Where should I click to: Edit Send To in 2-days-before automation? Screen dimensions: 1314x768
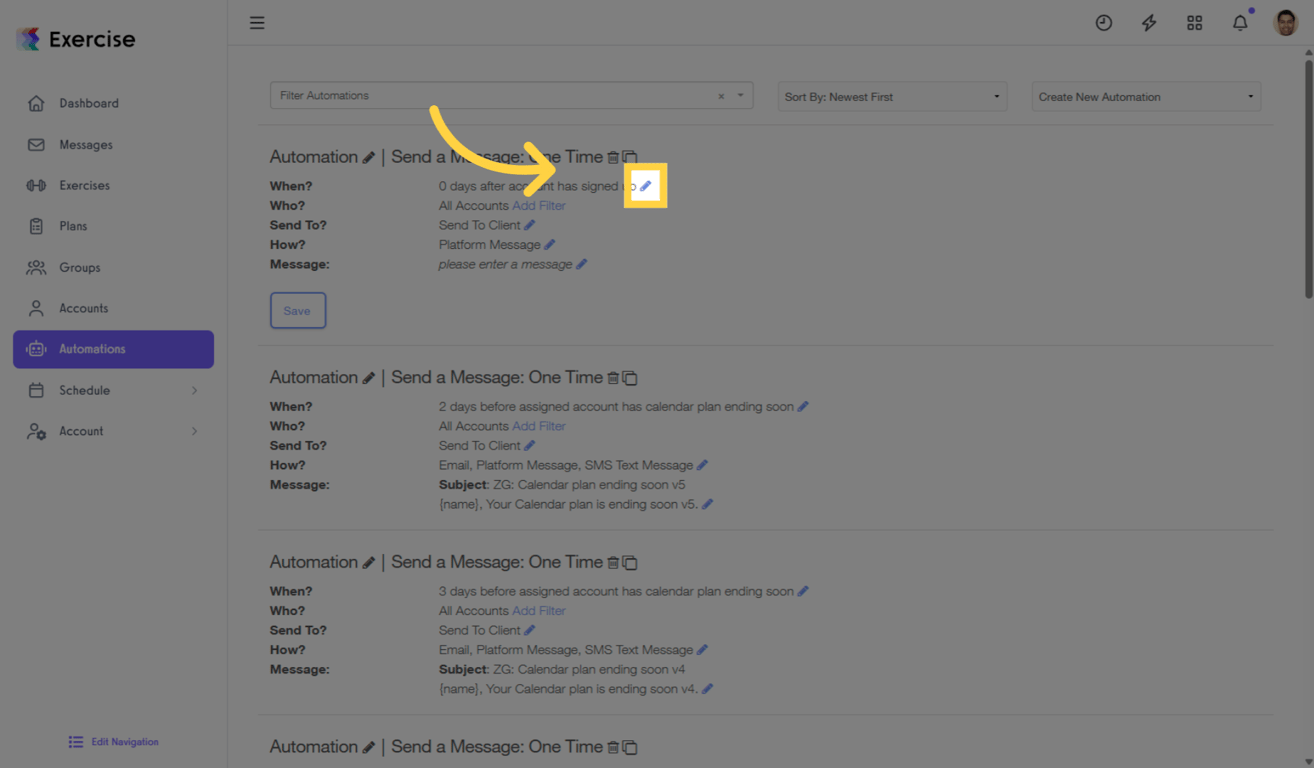530,446
